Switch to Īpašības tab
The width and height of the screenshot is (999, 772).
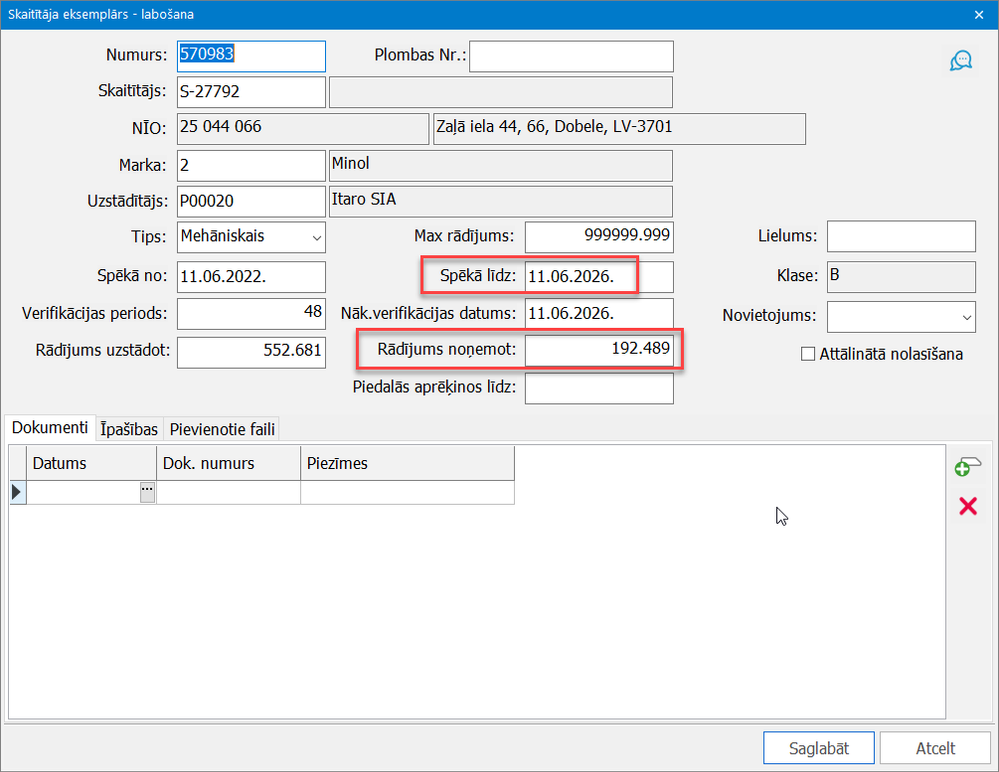(x=129, y=429)
